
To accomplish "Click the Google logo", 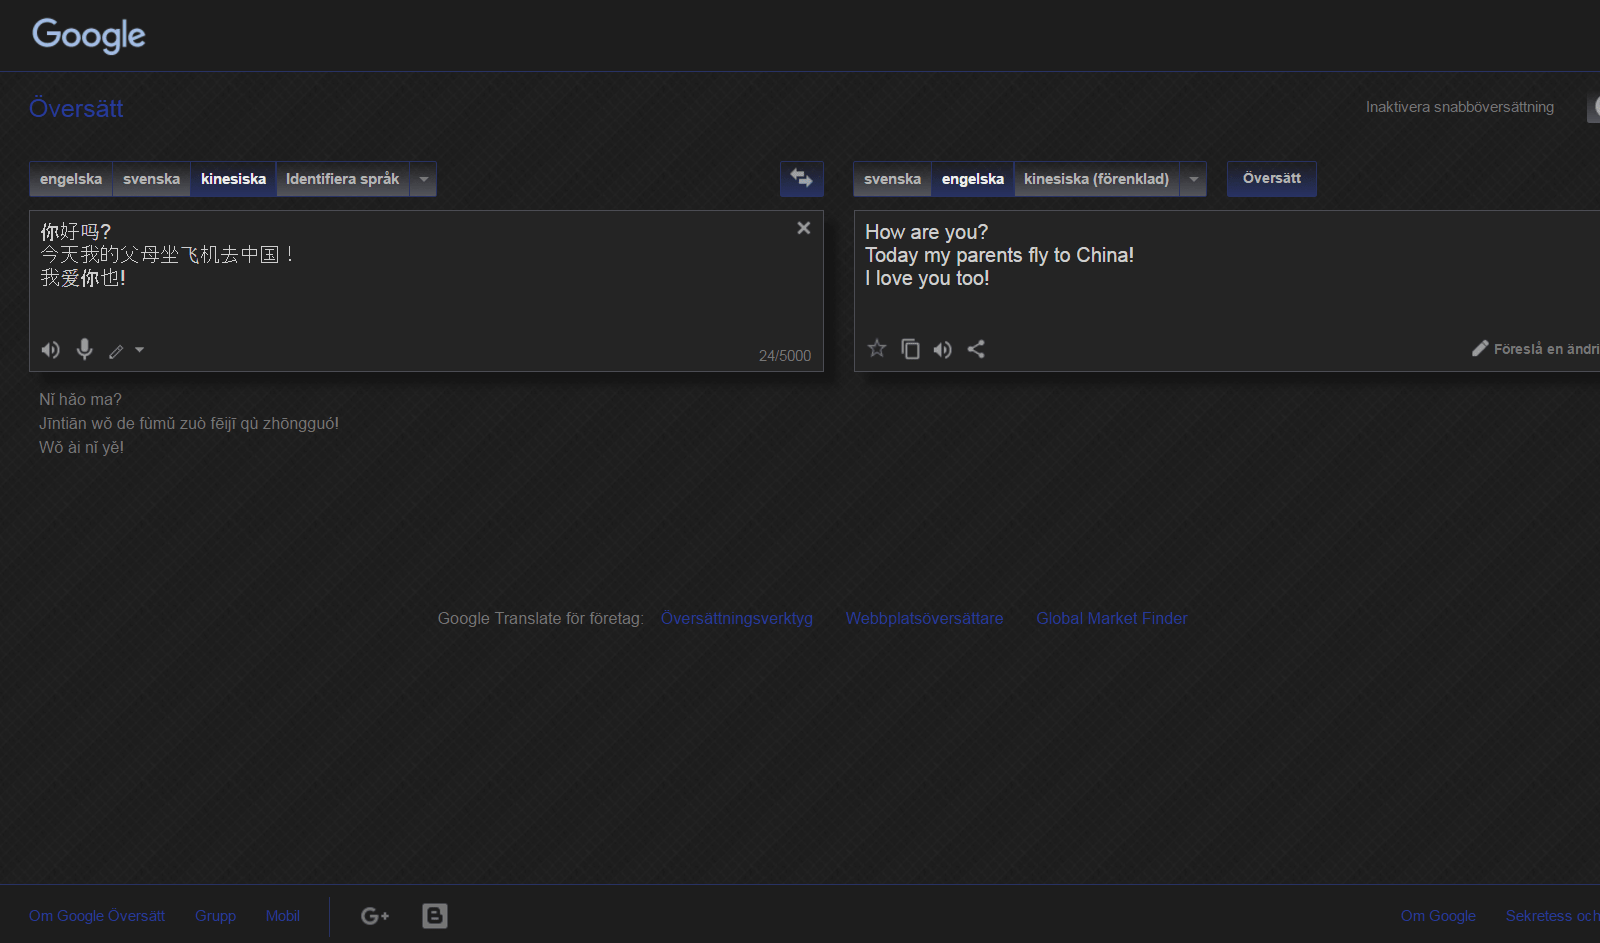I will click(89, 36).
